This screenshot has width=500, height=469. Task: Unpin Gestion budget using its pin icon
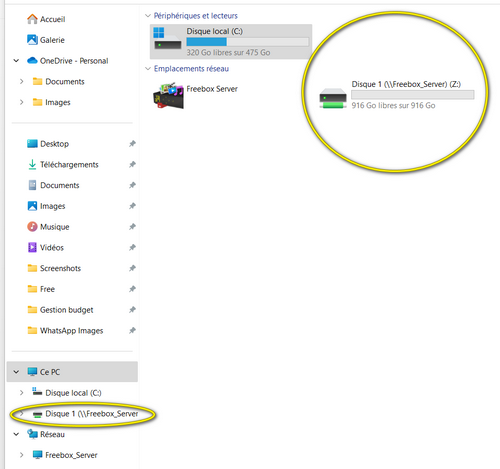tap(132, 310)
